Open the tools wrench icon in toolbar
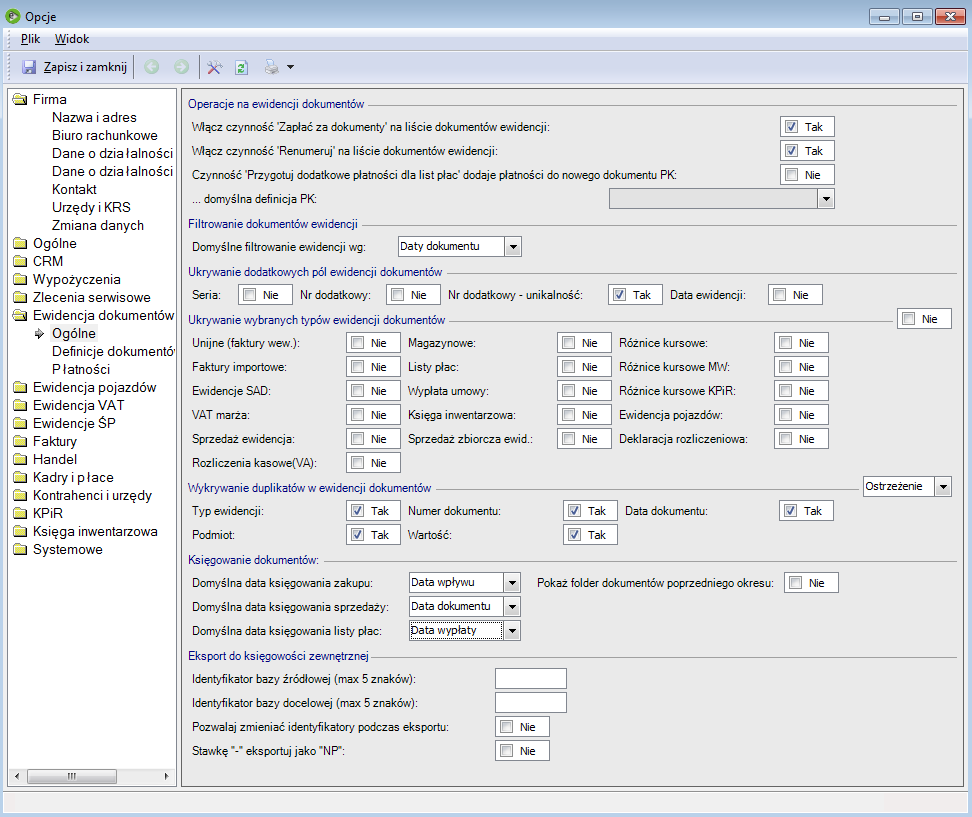Screen dimensions: 972x817 214,67
